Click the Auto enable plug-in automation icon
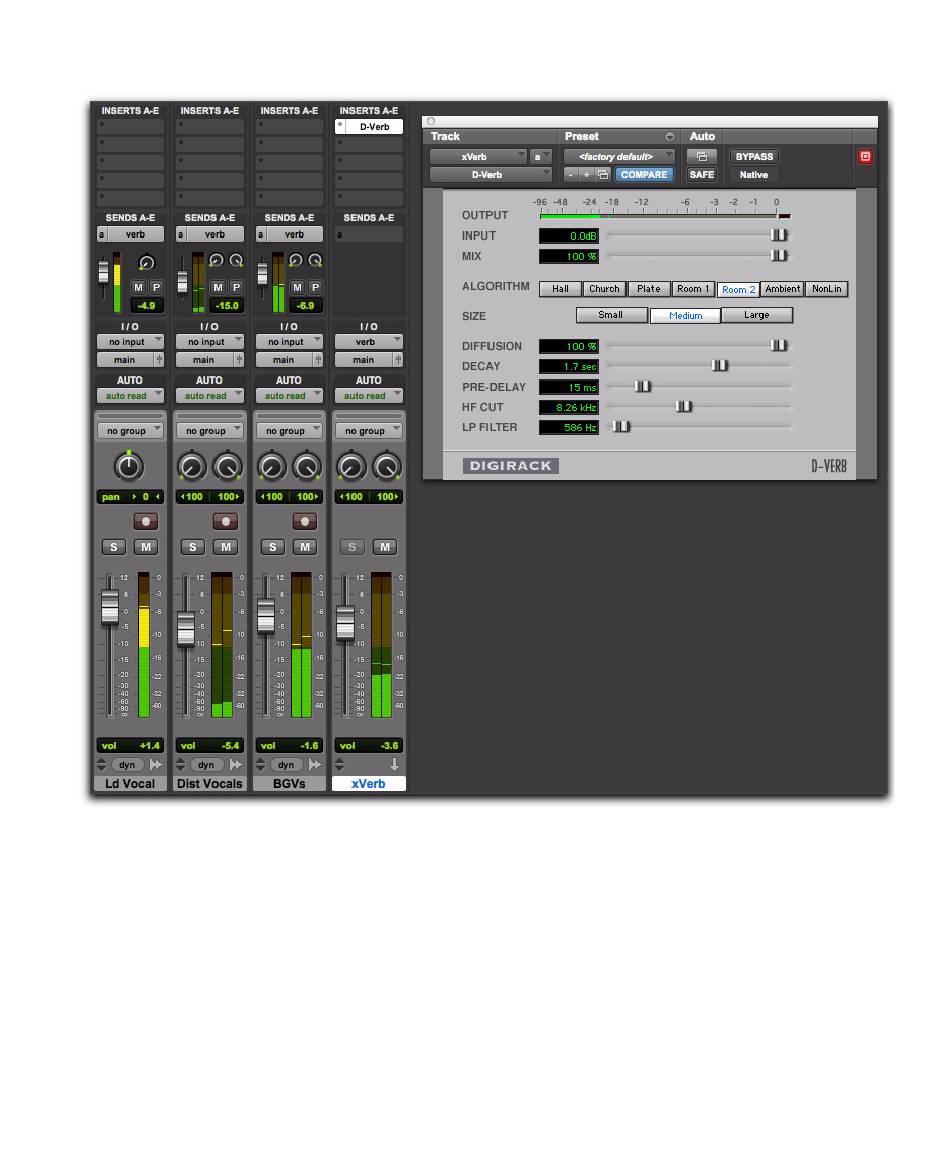The image size is (950, 1176). point(701,157)
